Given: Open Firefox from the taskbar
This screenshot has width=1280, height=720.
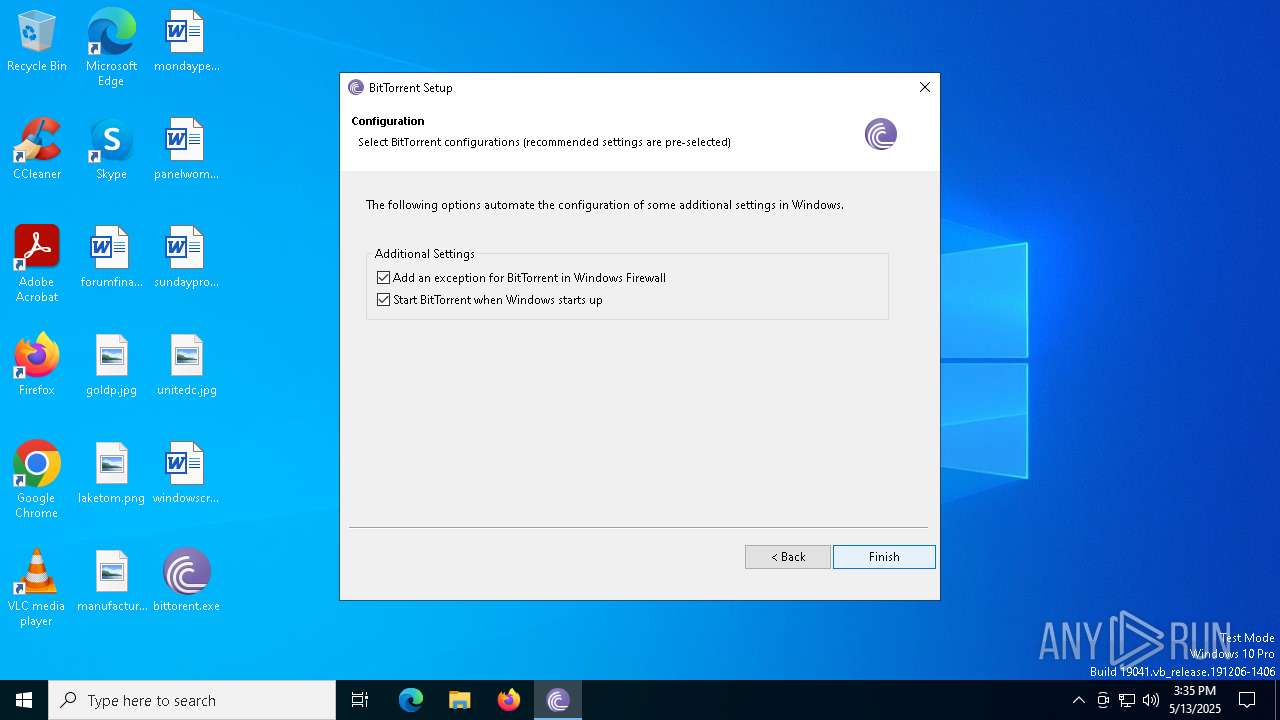Looking at the screenshot, I should pos(509,700).
